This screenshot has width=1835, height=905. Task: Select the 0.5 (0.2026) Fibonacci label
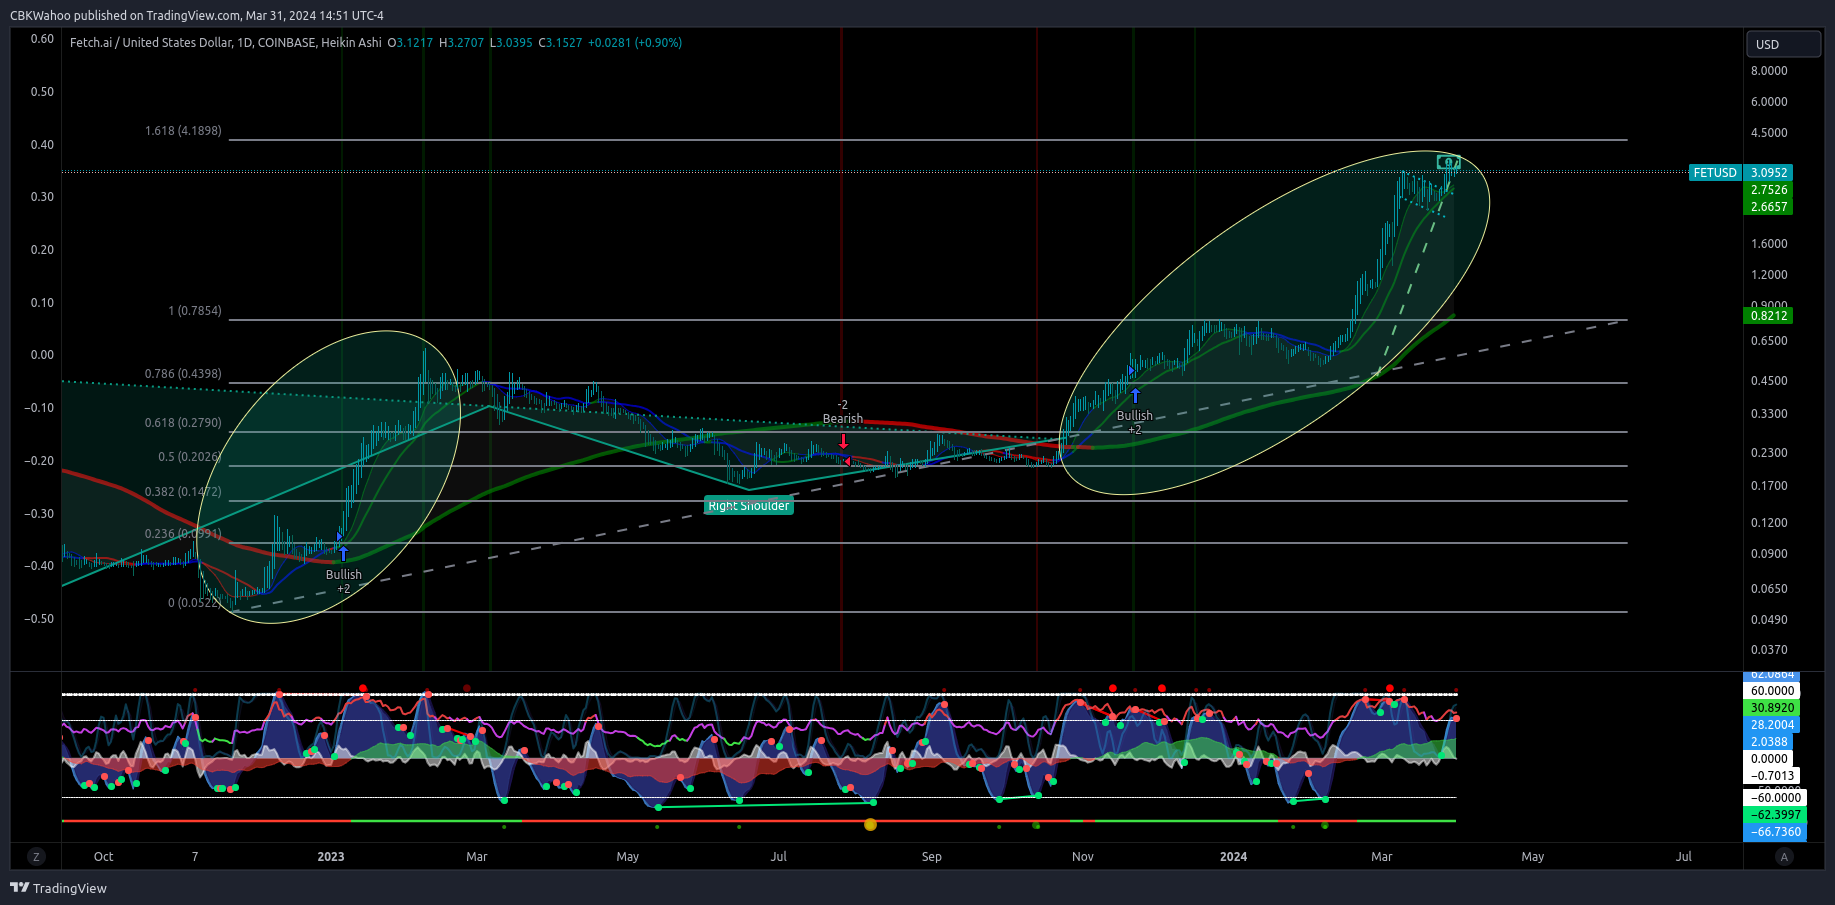coord(190,457)
